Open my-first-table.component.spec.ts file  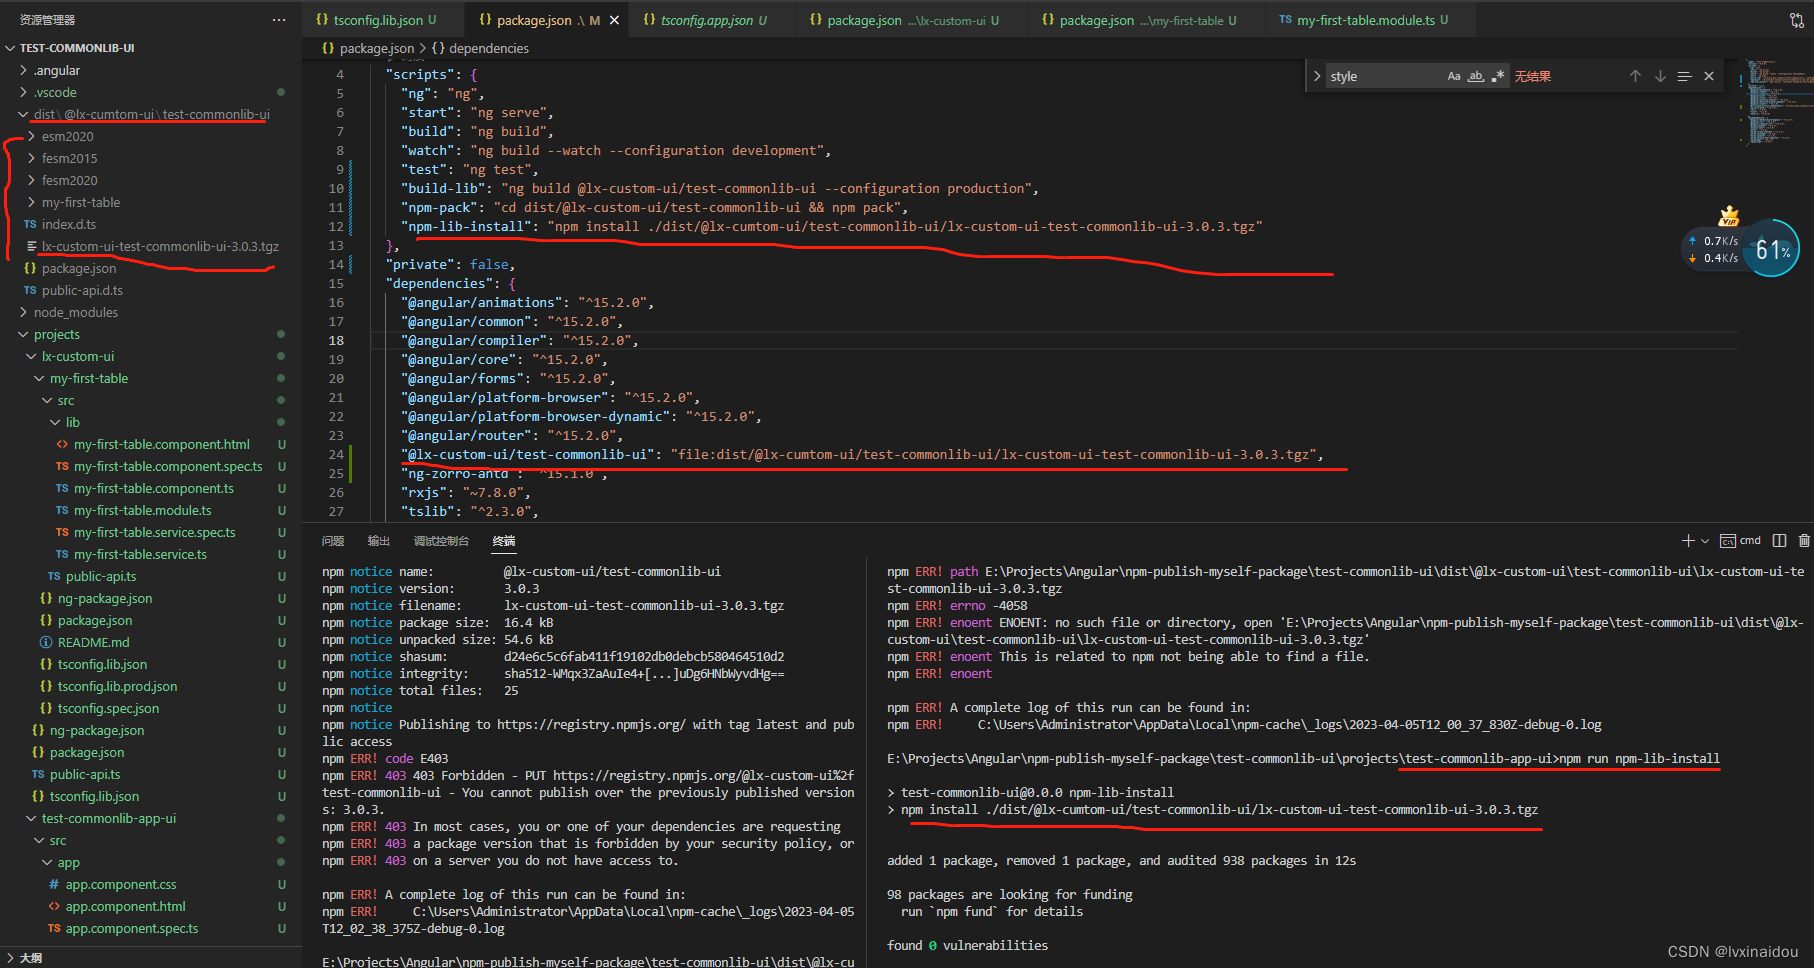click(168, 466)
